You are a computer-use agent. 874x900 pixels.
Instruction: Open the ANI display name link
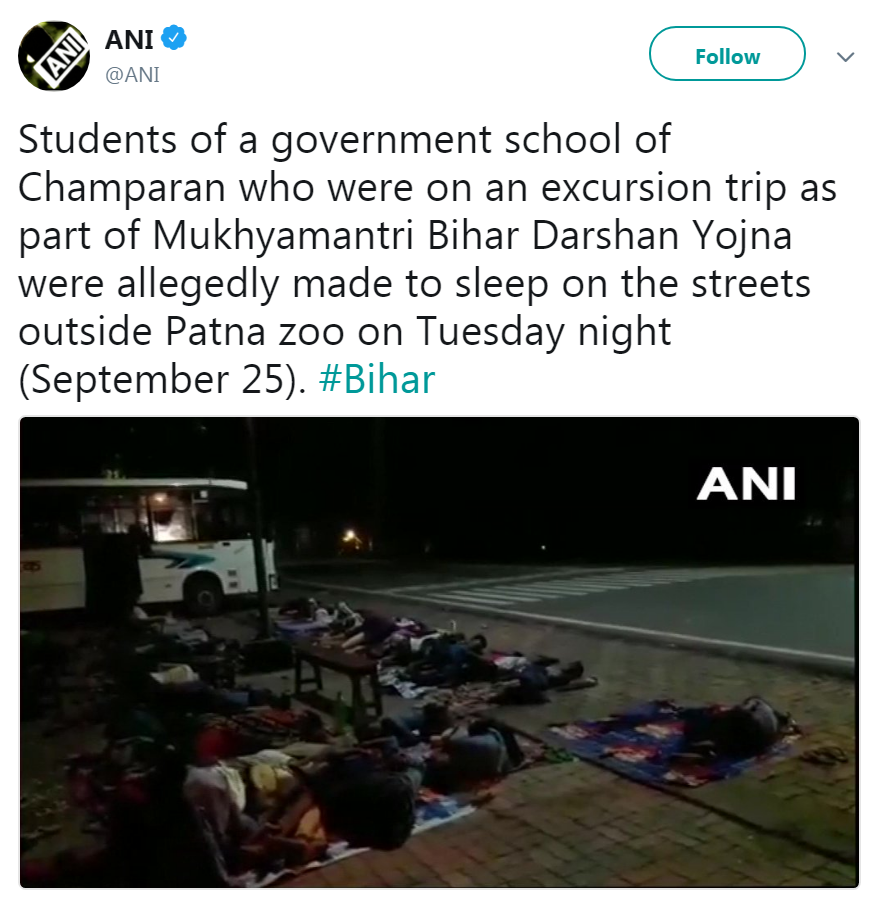[x=129, y=39]
